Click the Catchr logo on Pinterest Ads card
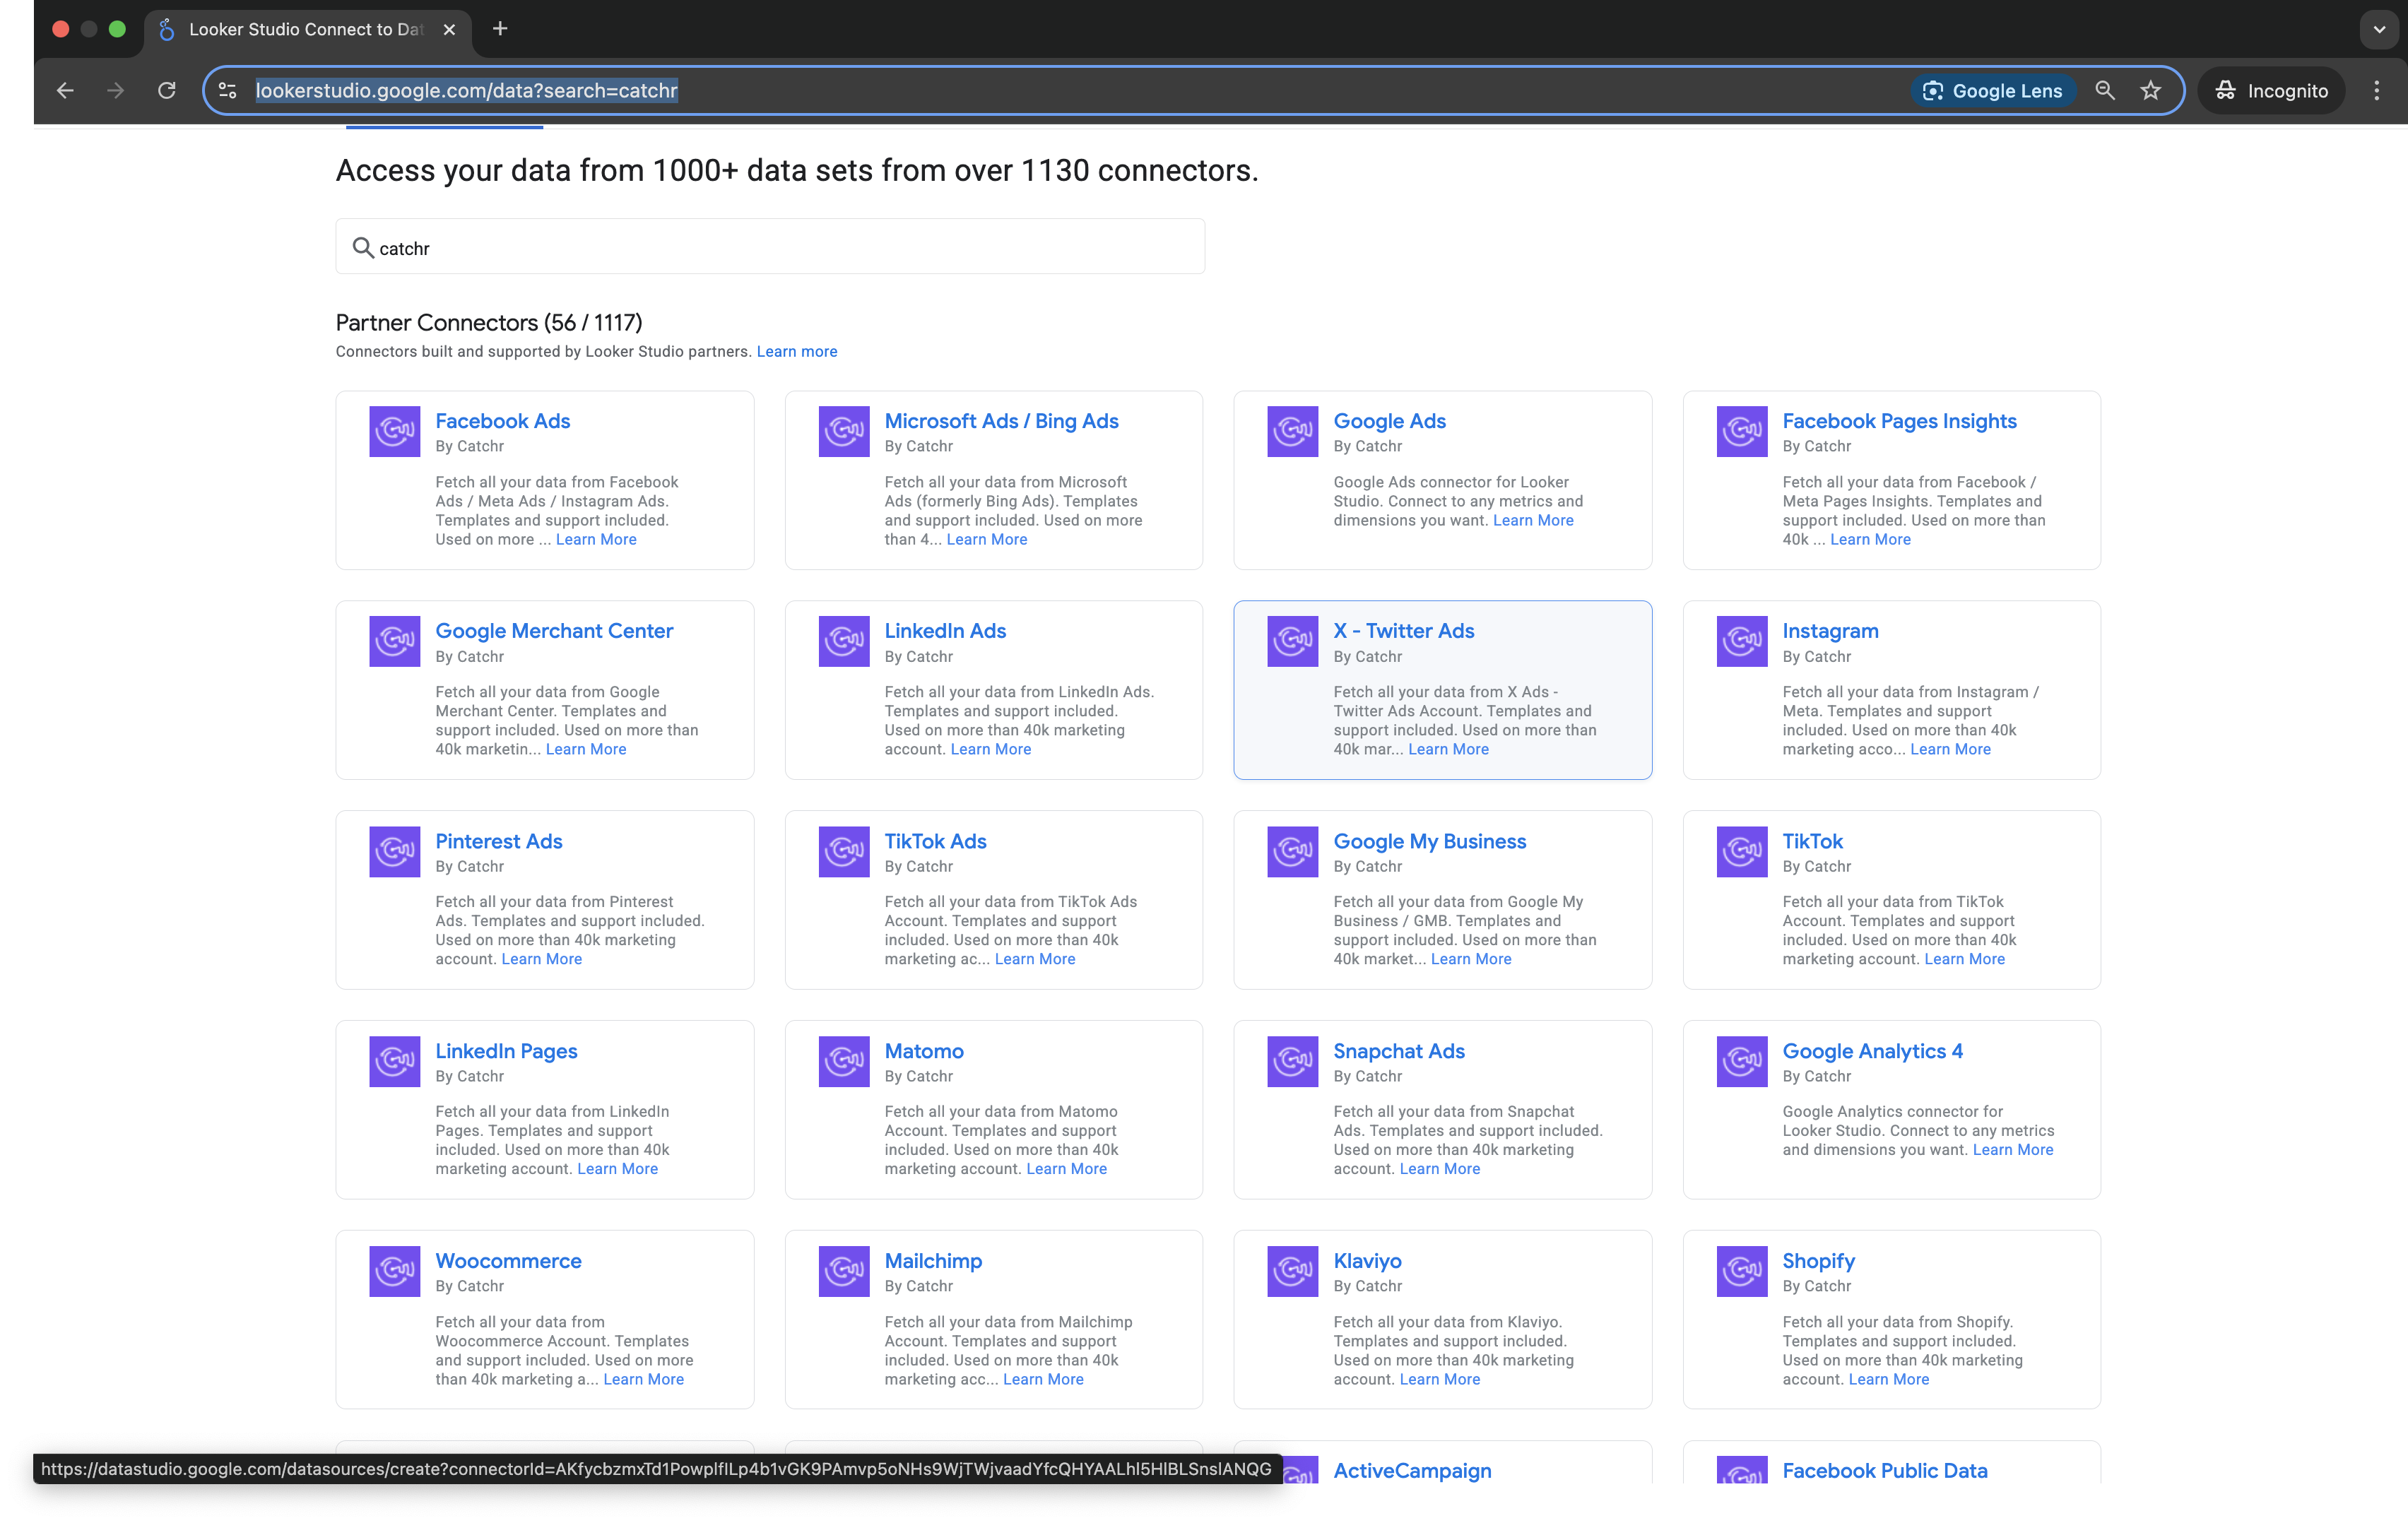 (394, 851)
